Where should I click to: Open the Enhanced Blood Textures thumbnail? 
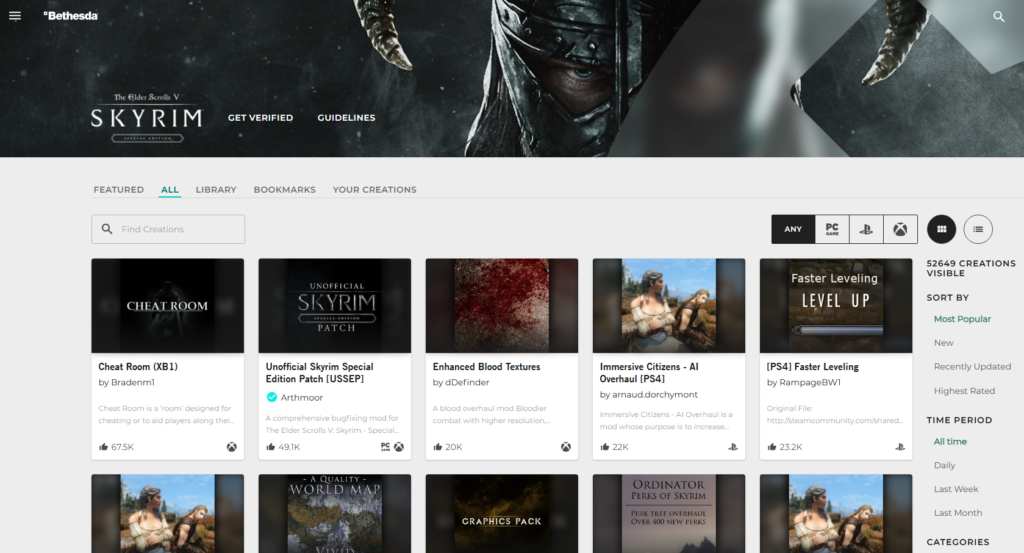(x=501, y=305)
